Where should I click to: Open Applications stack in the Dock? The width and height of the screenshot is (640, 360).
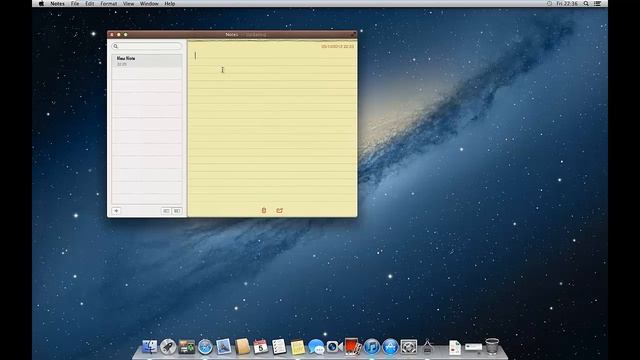click(427, 347)
